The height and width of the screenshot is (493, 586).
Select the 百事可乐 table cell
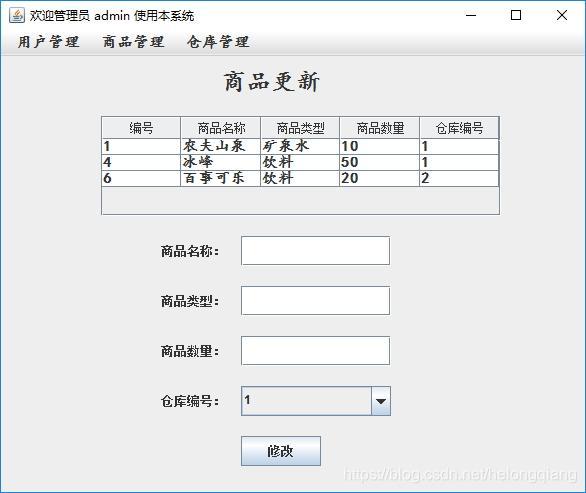pyautogui.click(x=220, y=178)
